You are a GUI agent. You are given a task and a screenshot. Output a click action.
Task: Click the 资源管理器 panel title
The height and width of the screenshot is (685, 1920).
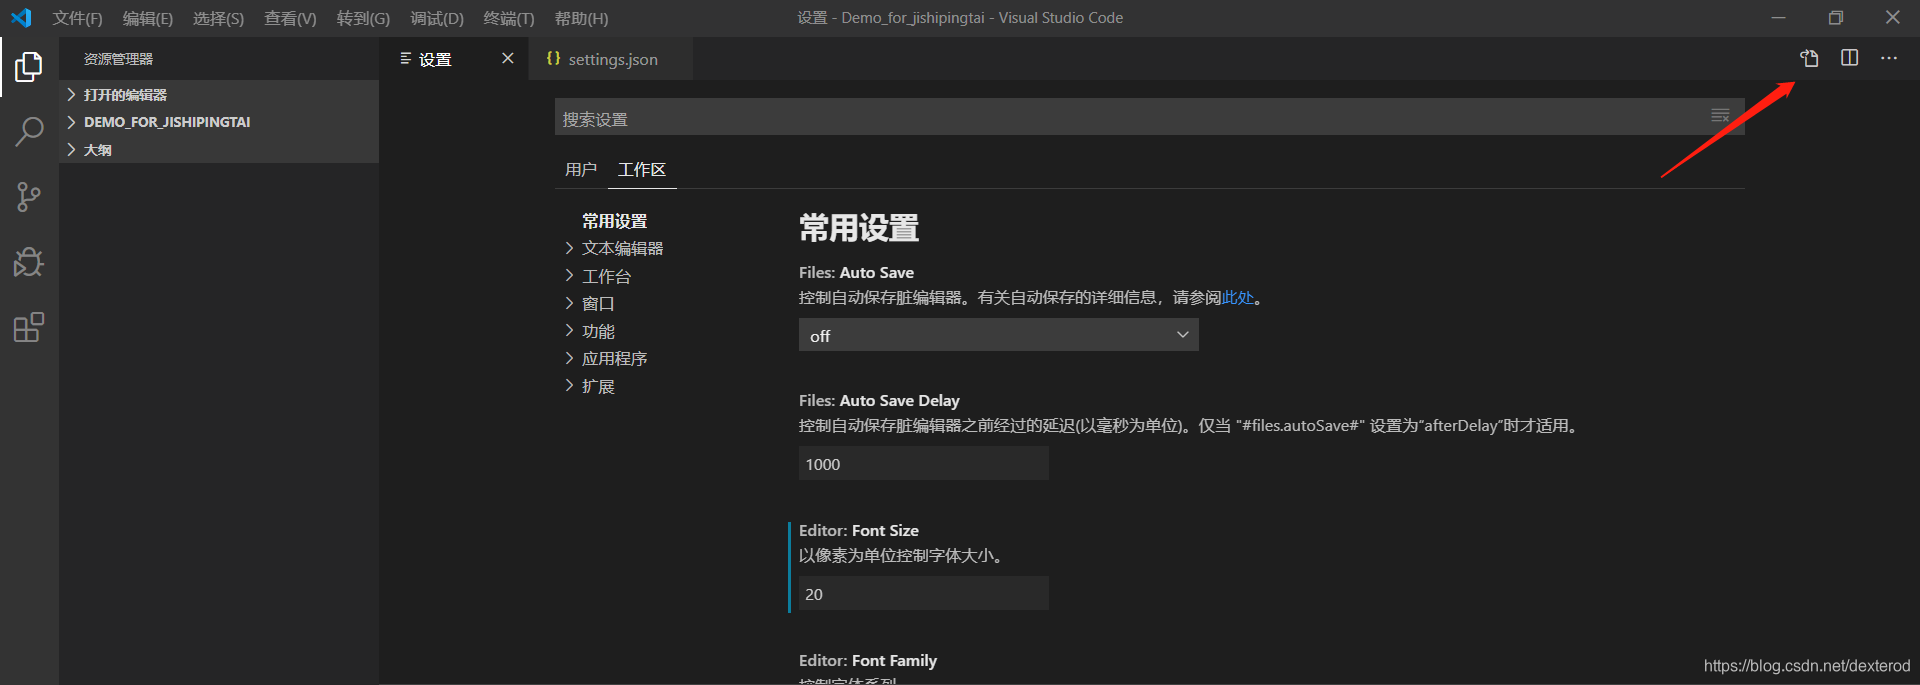click(118, 59)
